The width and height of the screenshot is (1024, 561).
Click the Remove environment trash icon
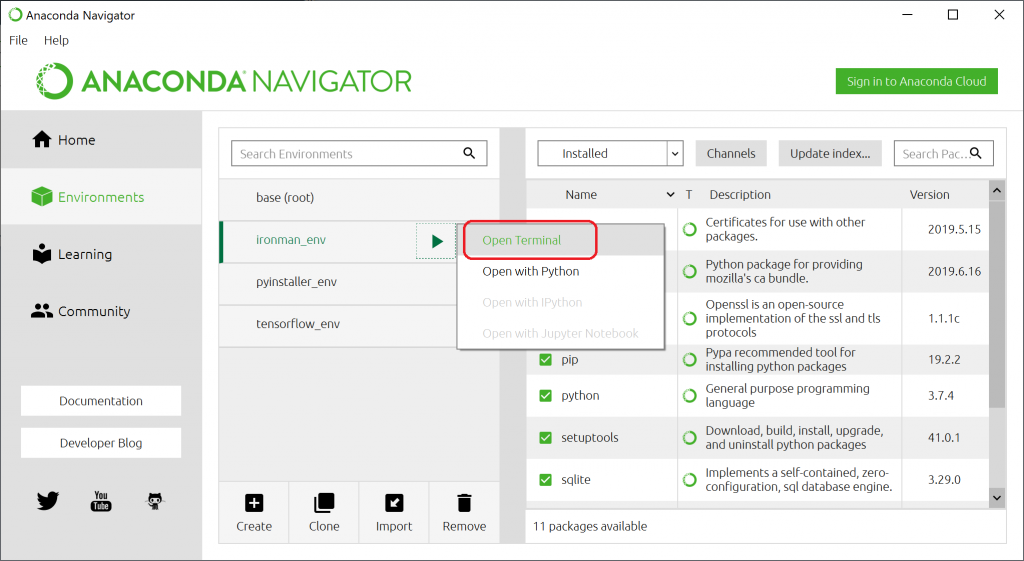pos(464,503)
